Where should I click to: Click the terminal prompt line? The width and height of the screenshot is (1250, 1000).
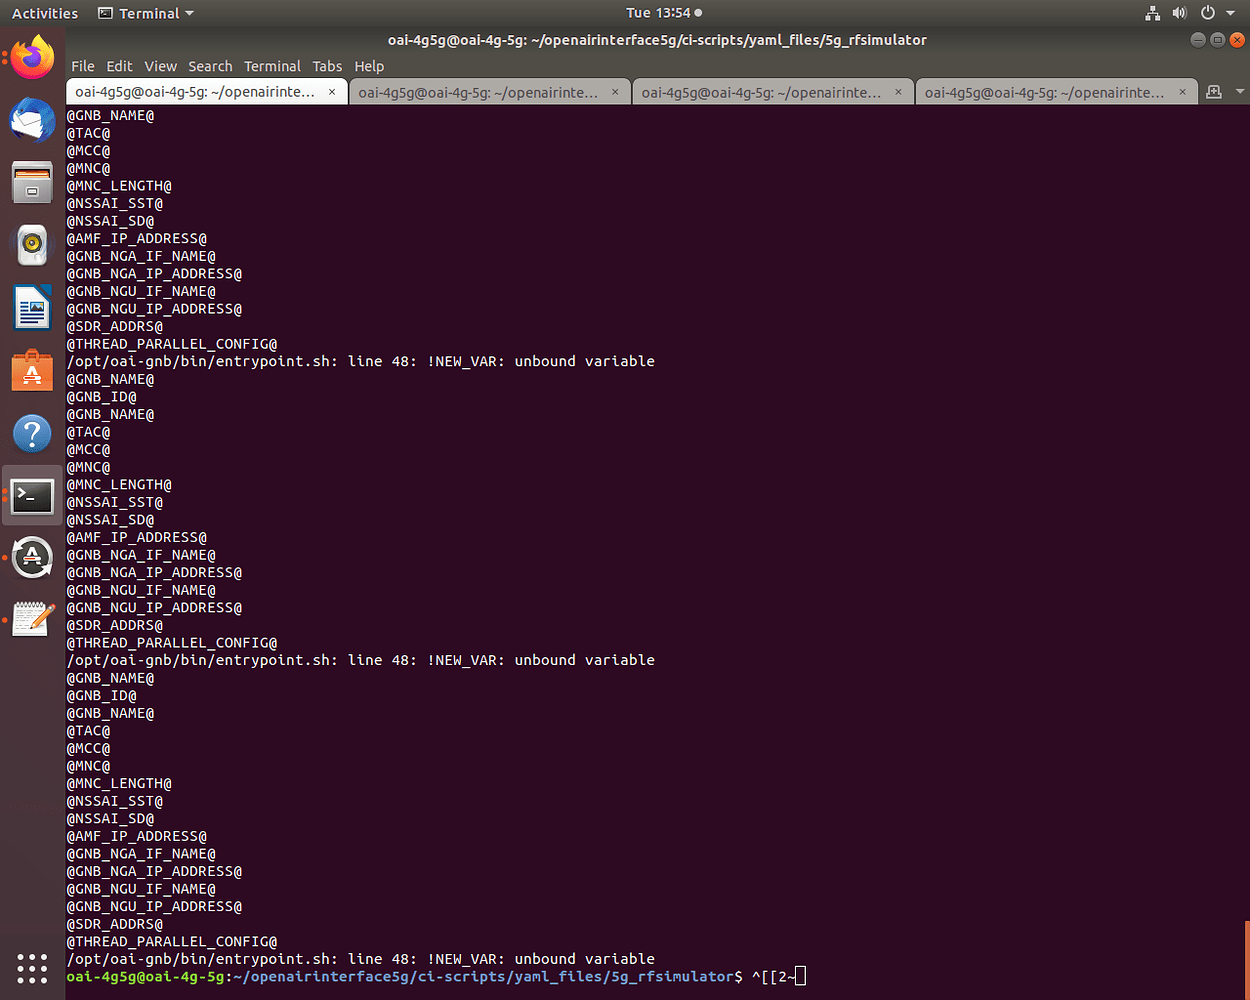(x=400, y=976)
